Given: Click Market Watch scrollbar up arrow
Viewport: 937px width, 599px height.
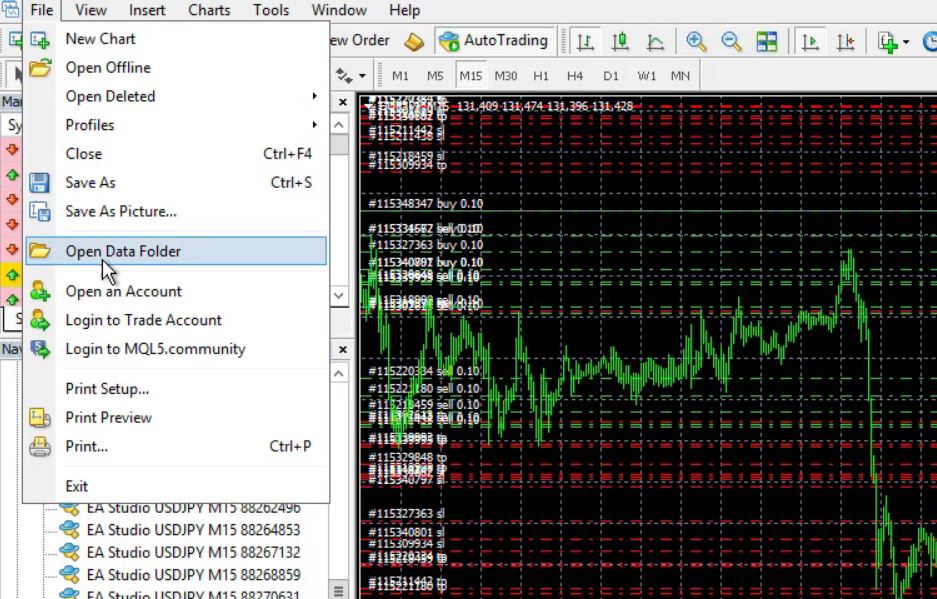Looking at the screenshot, I should pos(339,125).
